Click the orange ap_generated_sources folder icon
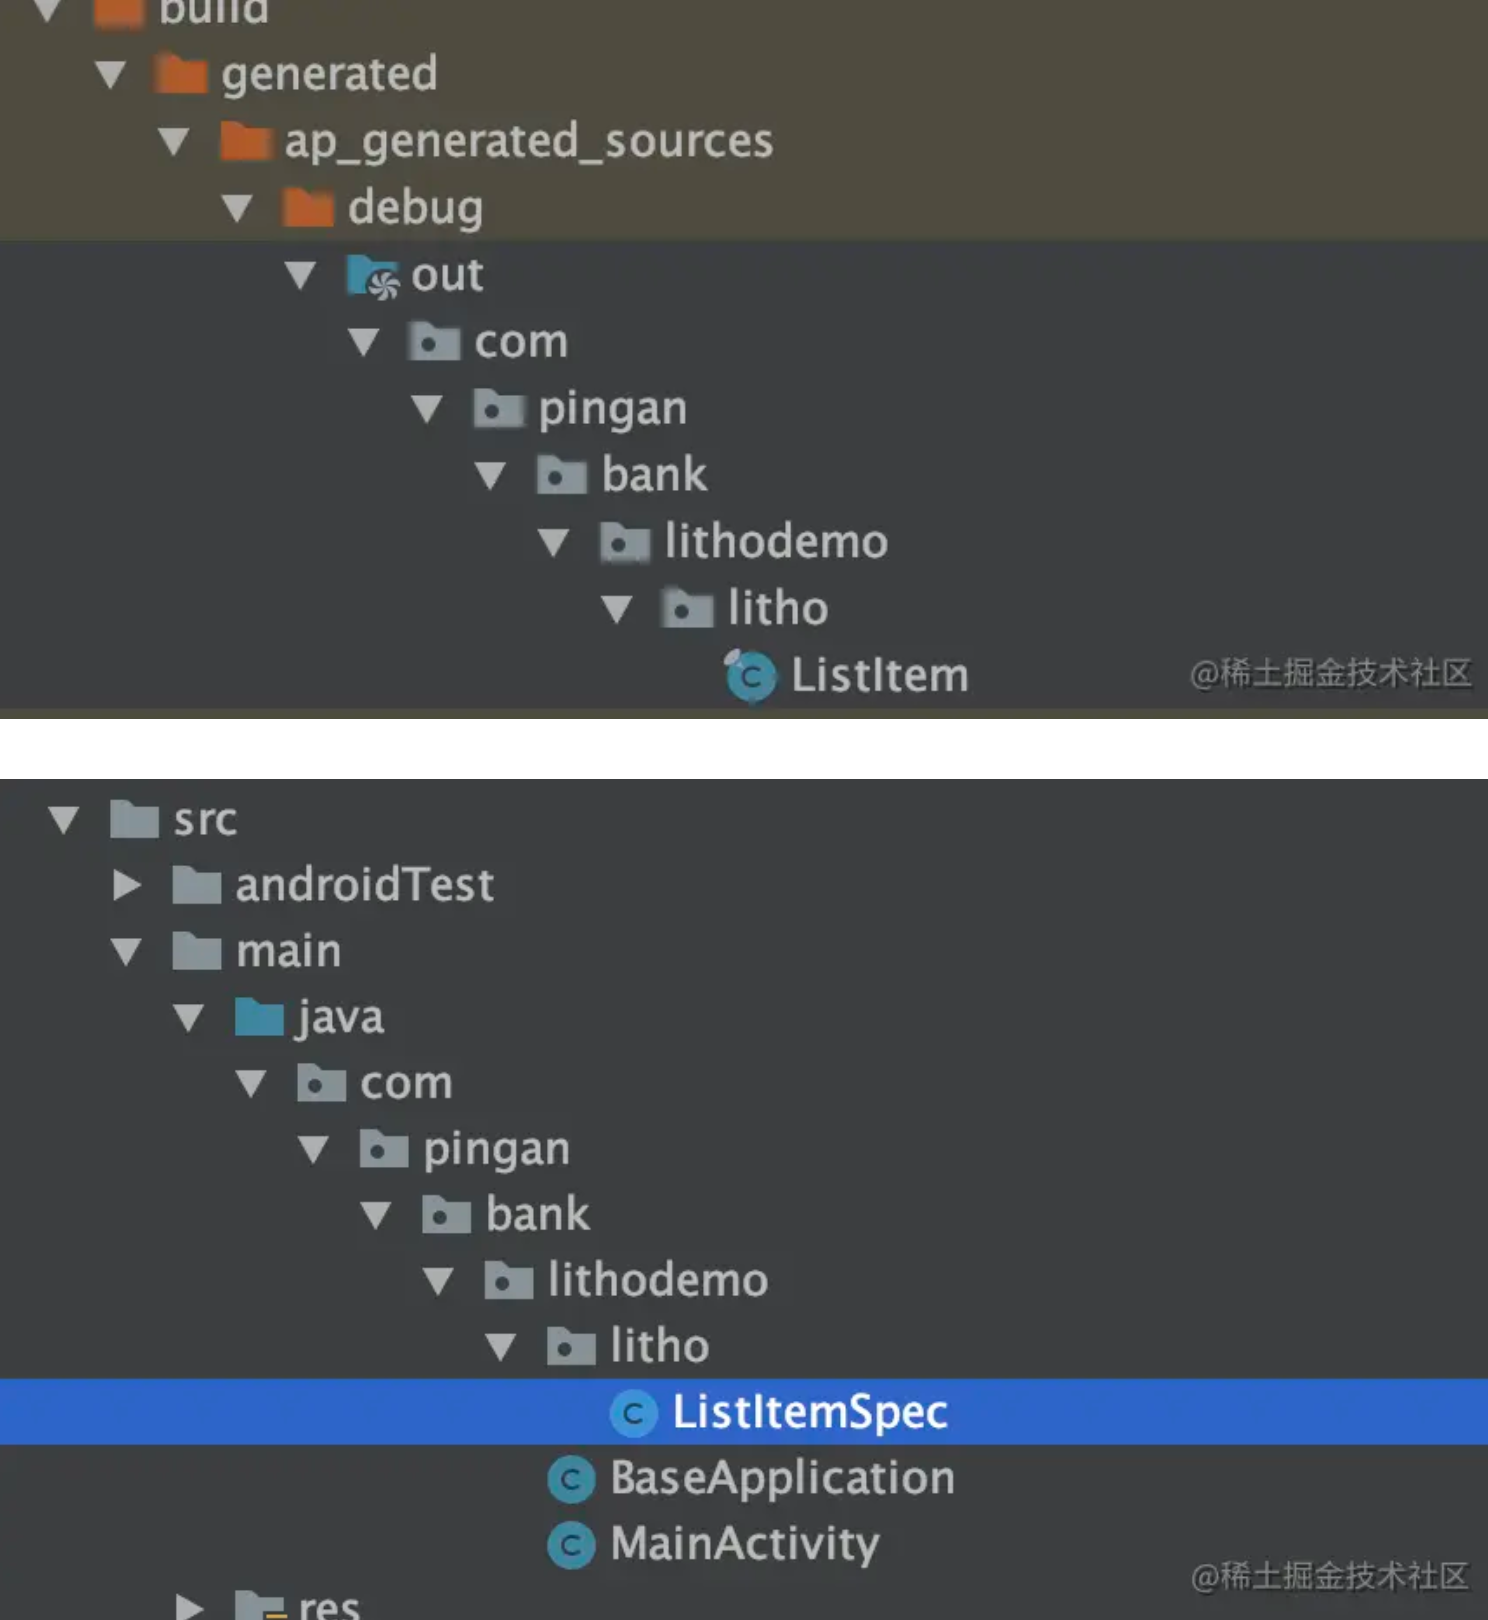 (x=245, y=141)
